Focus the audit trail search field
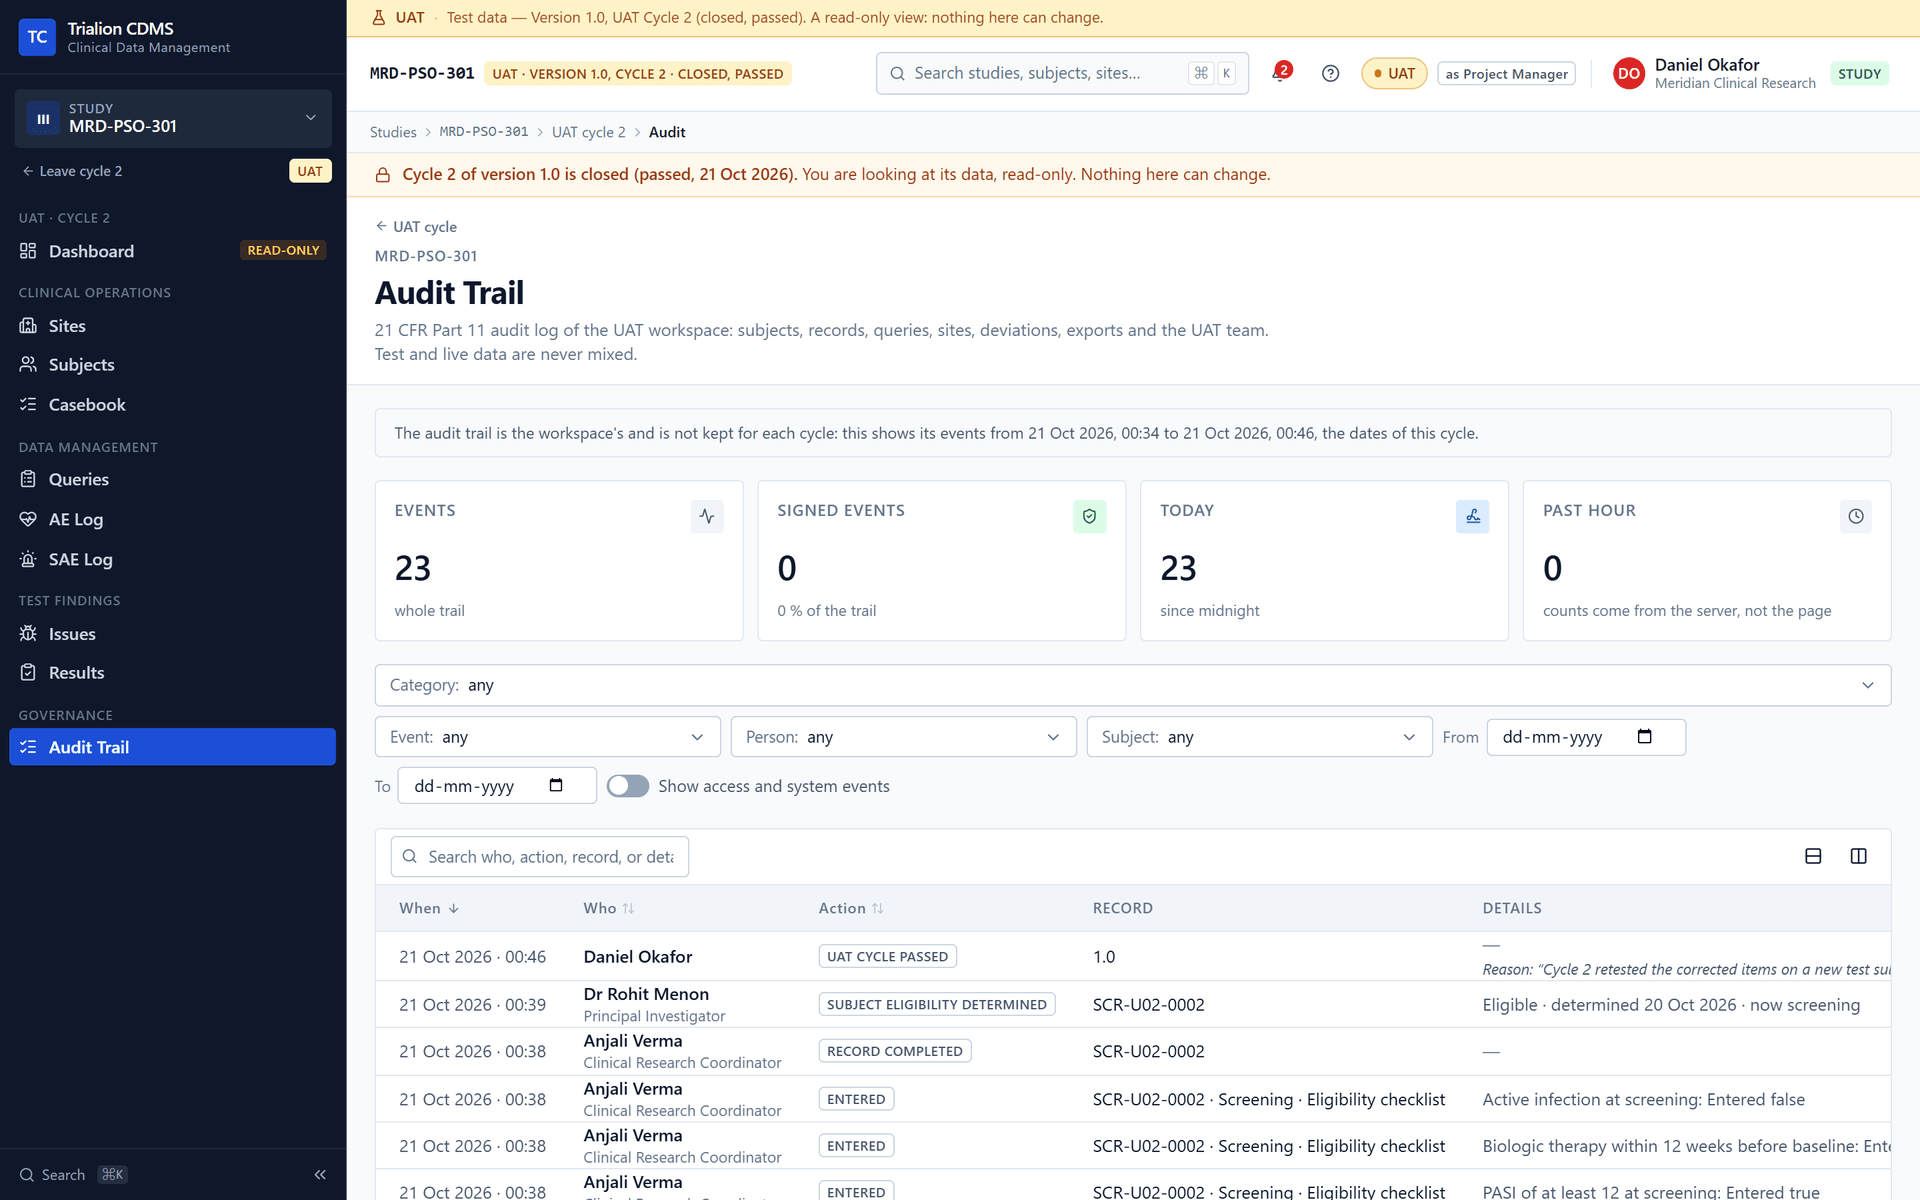 coord(540,857)
